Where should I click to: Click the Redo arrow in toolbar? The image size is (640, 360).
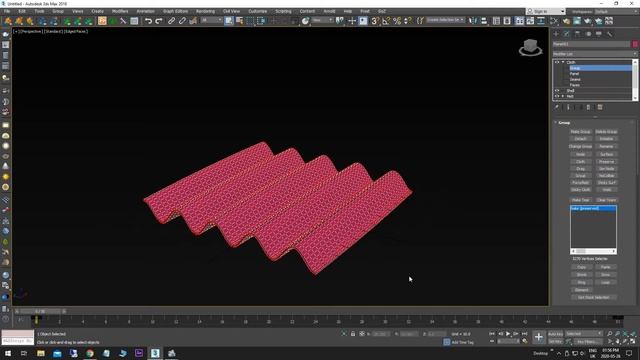pyautogui.click(x=159, y=21)
